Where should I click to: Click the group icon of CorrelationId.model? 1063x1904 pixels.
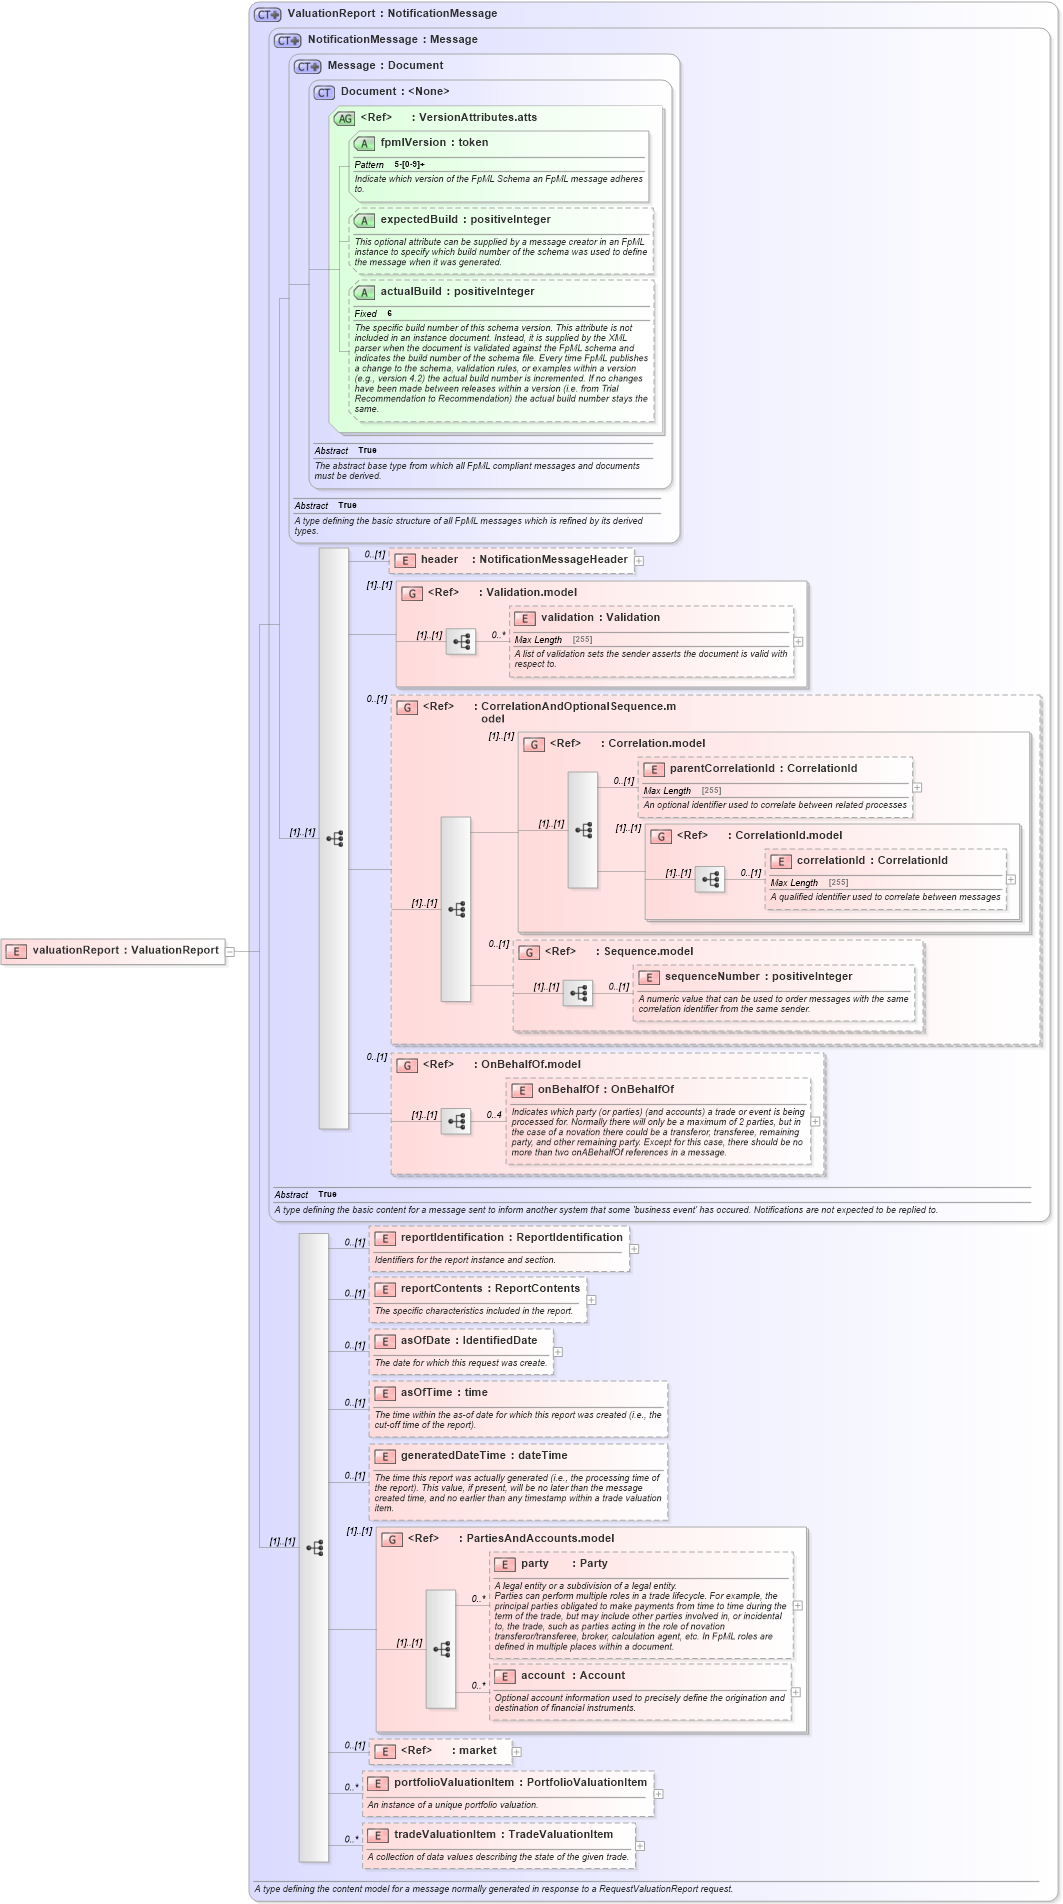pos(661,836)
